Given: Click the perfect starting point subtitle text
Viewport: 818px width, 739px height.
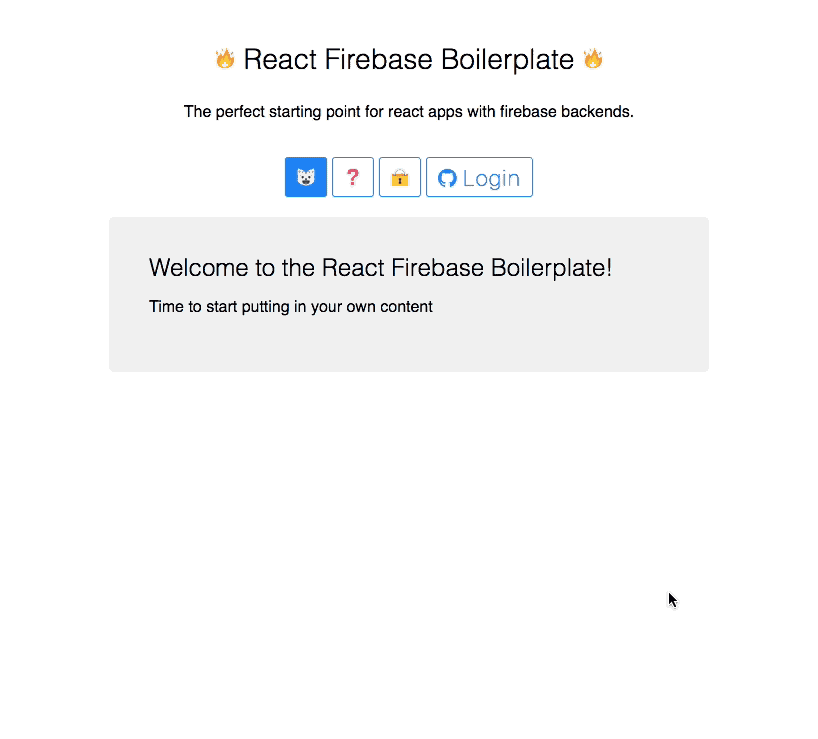Looking at the screenshot, I should click(408, 112).
